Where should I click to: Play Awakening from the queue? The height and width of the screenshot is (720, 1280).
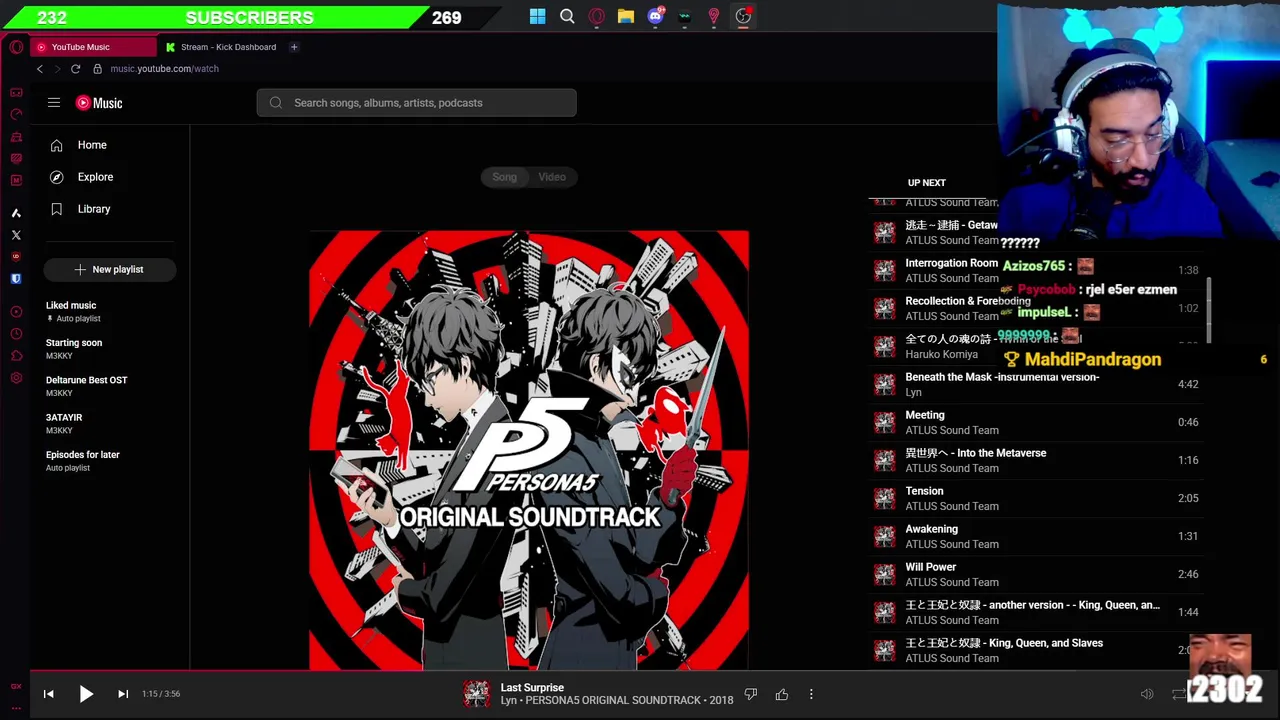click(1036, 536)
